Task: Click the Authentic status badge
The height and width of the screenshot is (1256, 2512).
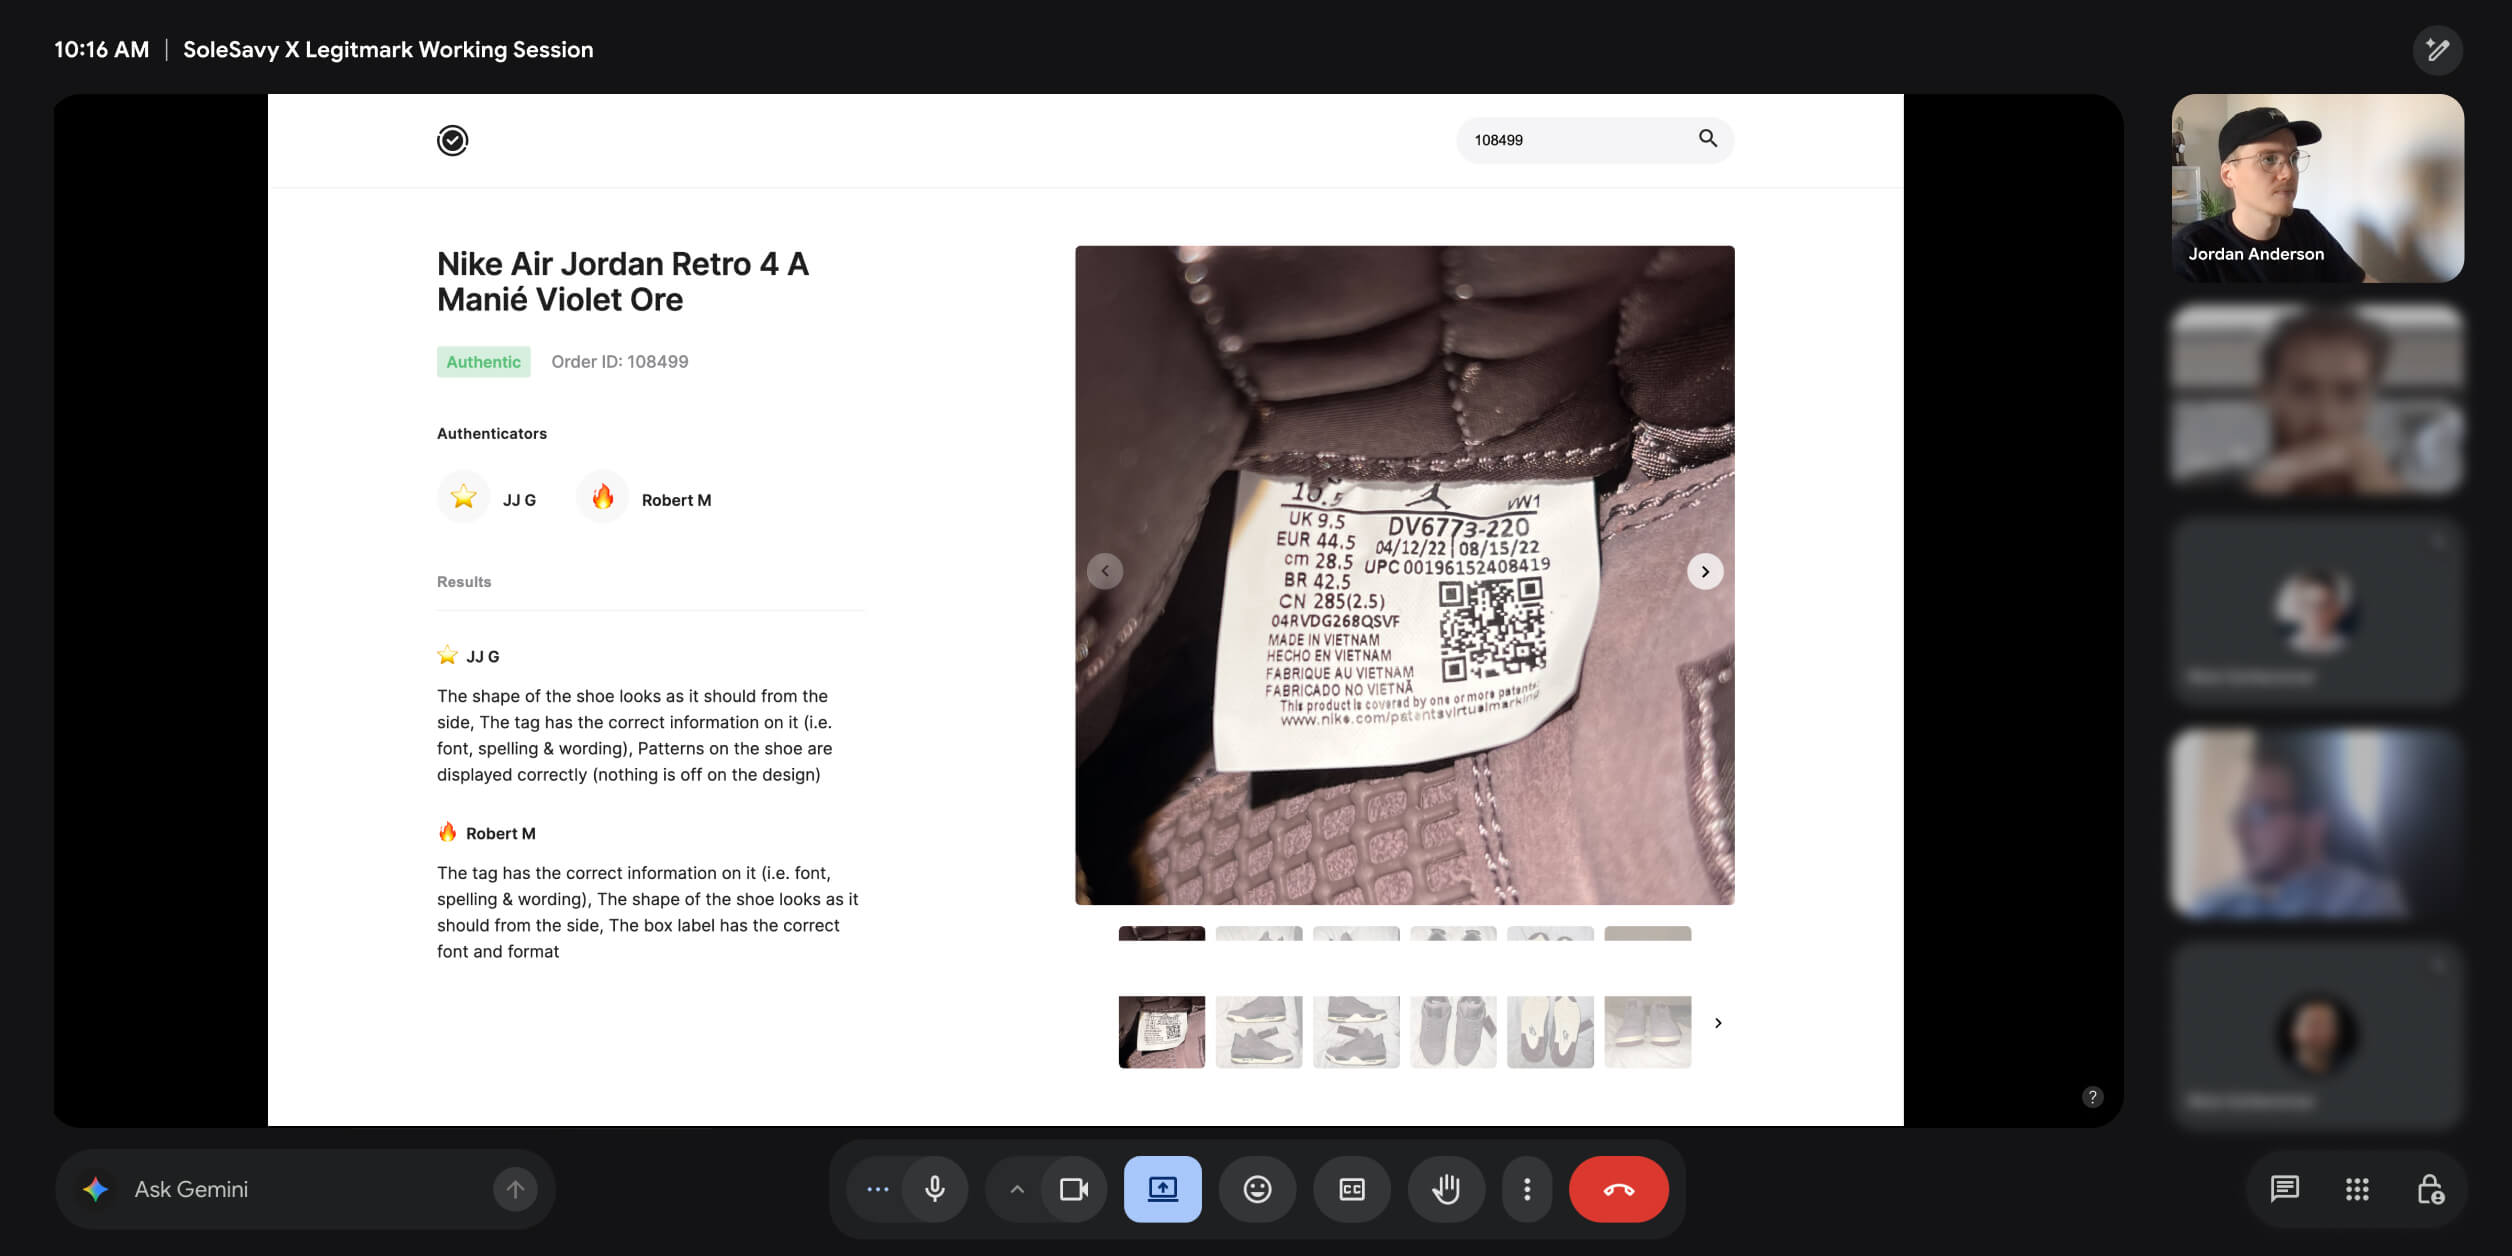Action: click(x=483, y=362)
